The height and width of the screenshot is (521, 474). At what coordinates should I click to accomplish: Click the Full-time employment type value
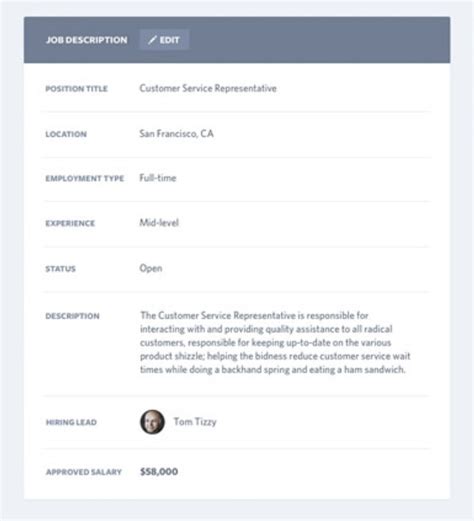pos(158,178)
